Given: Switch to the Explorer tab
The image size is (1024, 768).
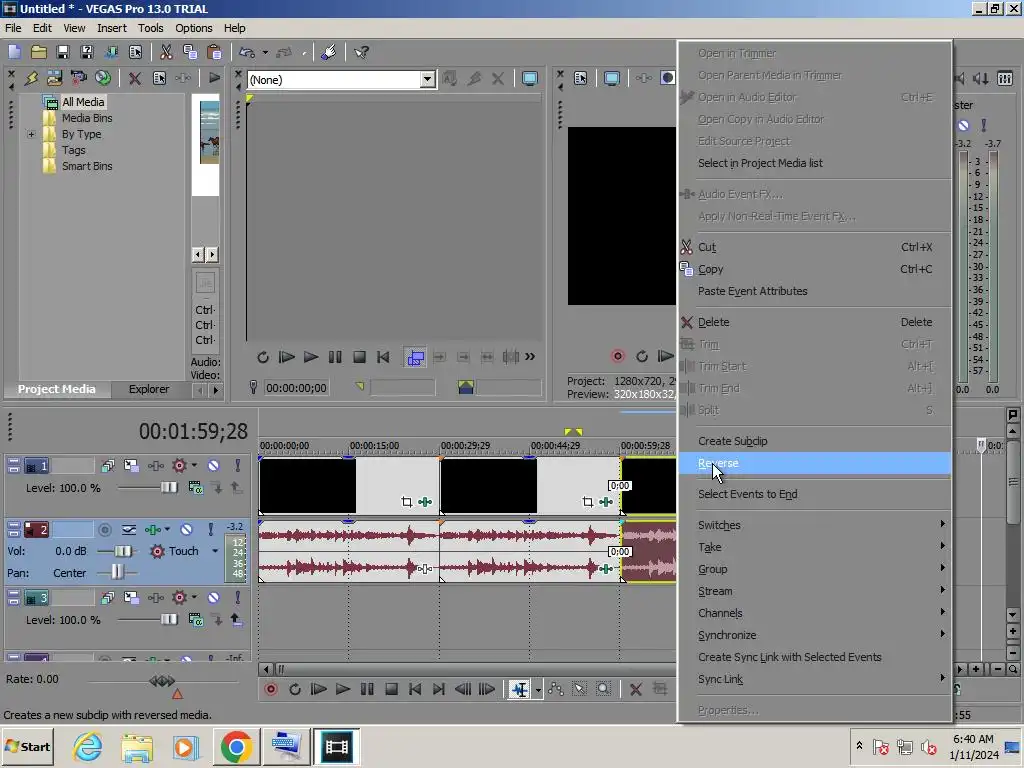Looking at the screenshot, I should pos(148,389).
